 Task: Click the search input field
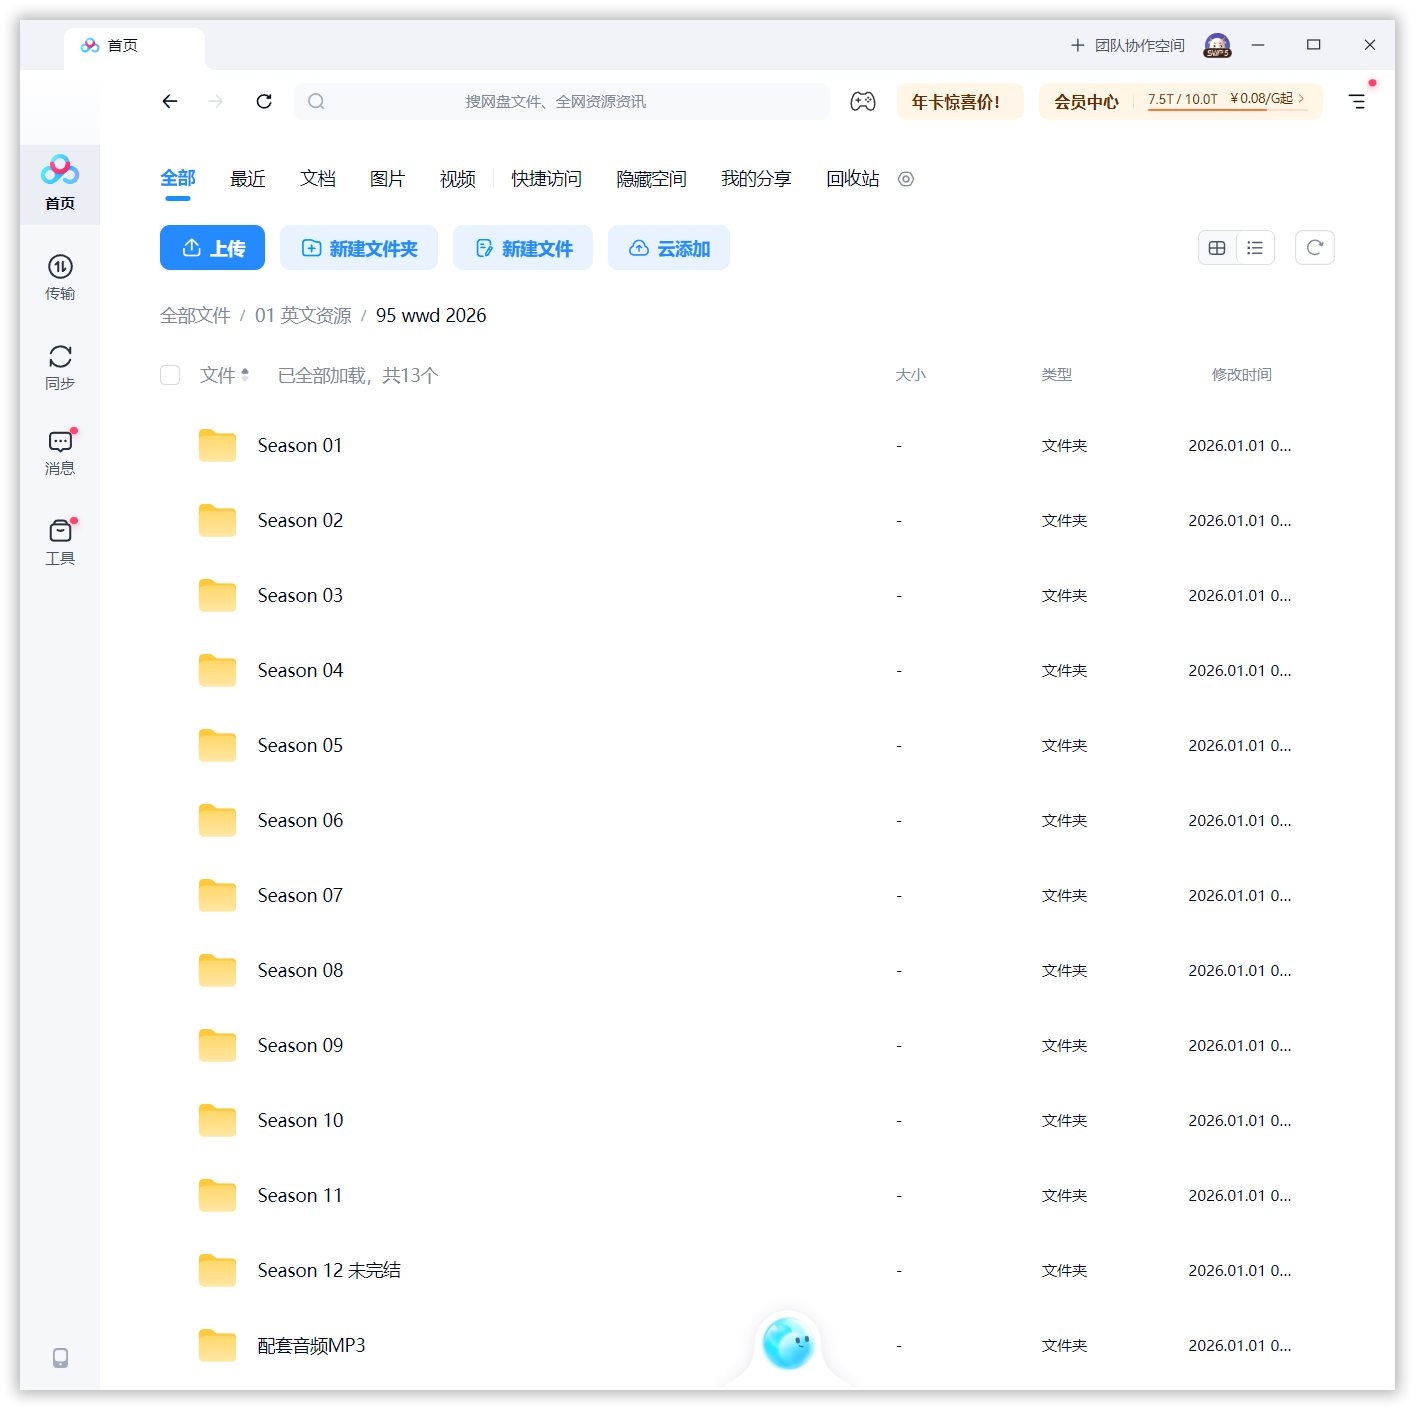point(560,101)
